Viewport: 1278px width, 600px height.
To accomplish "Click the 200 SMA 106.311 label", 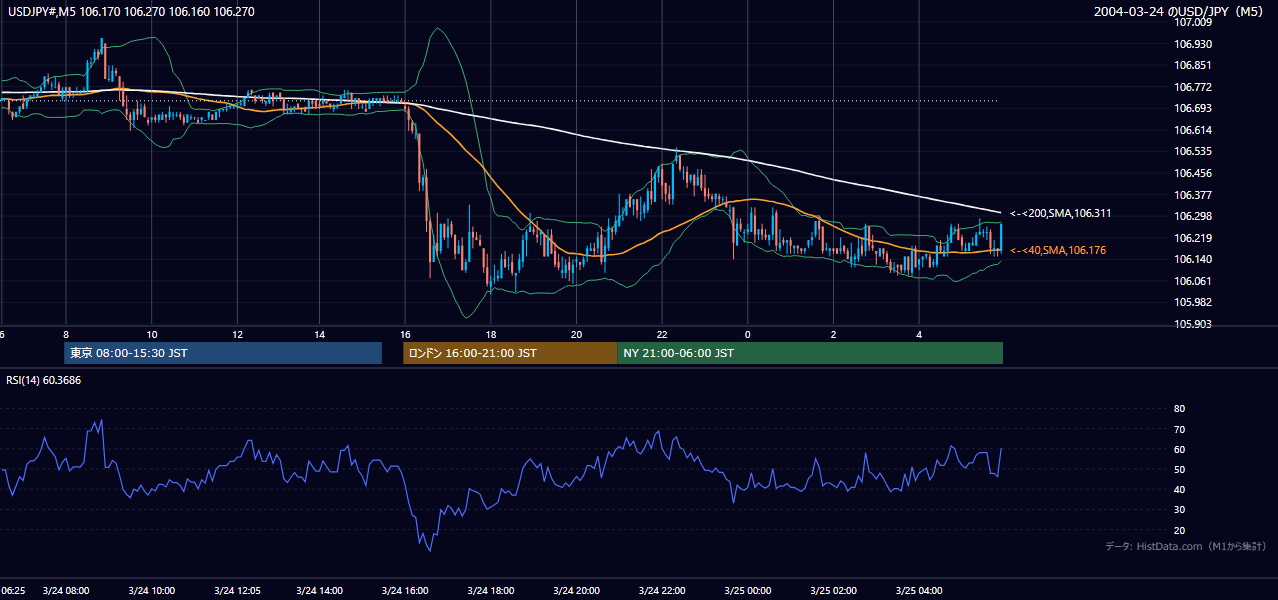I will point(1060,213).
